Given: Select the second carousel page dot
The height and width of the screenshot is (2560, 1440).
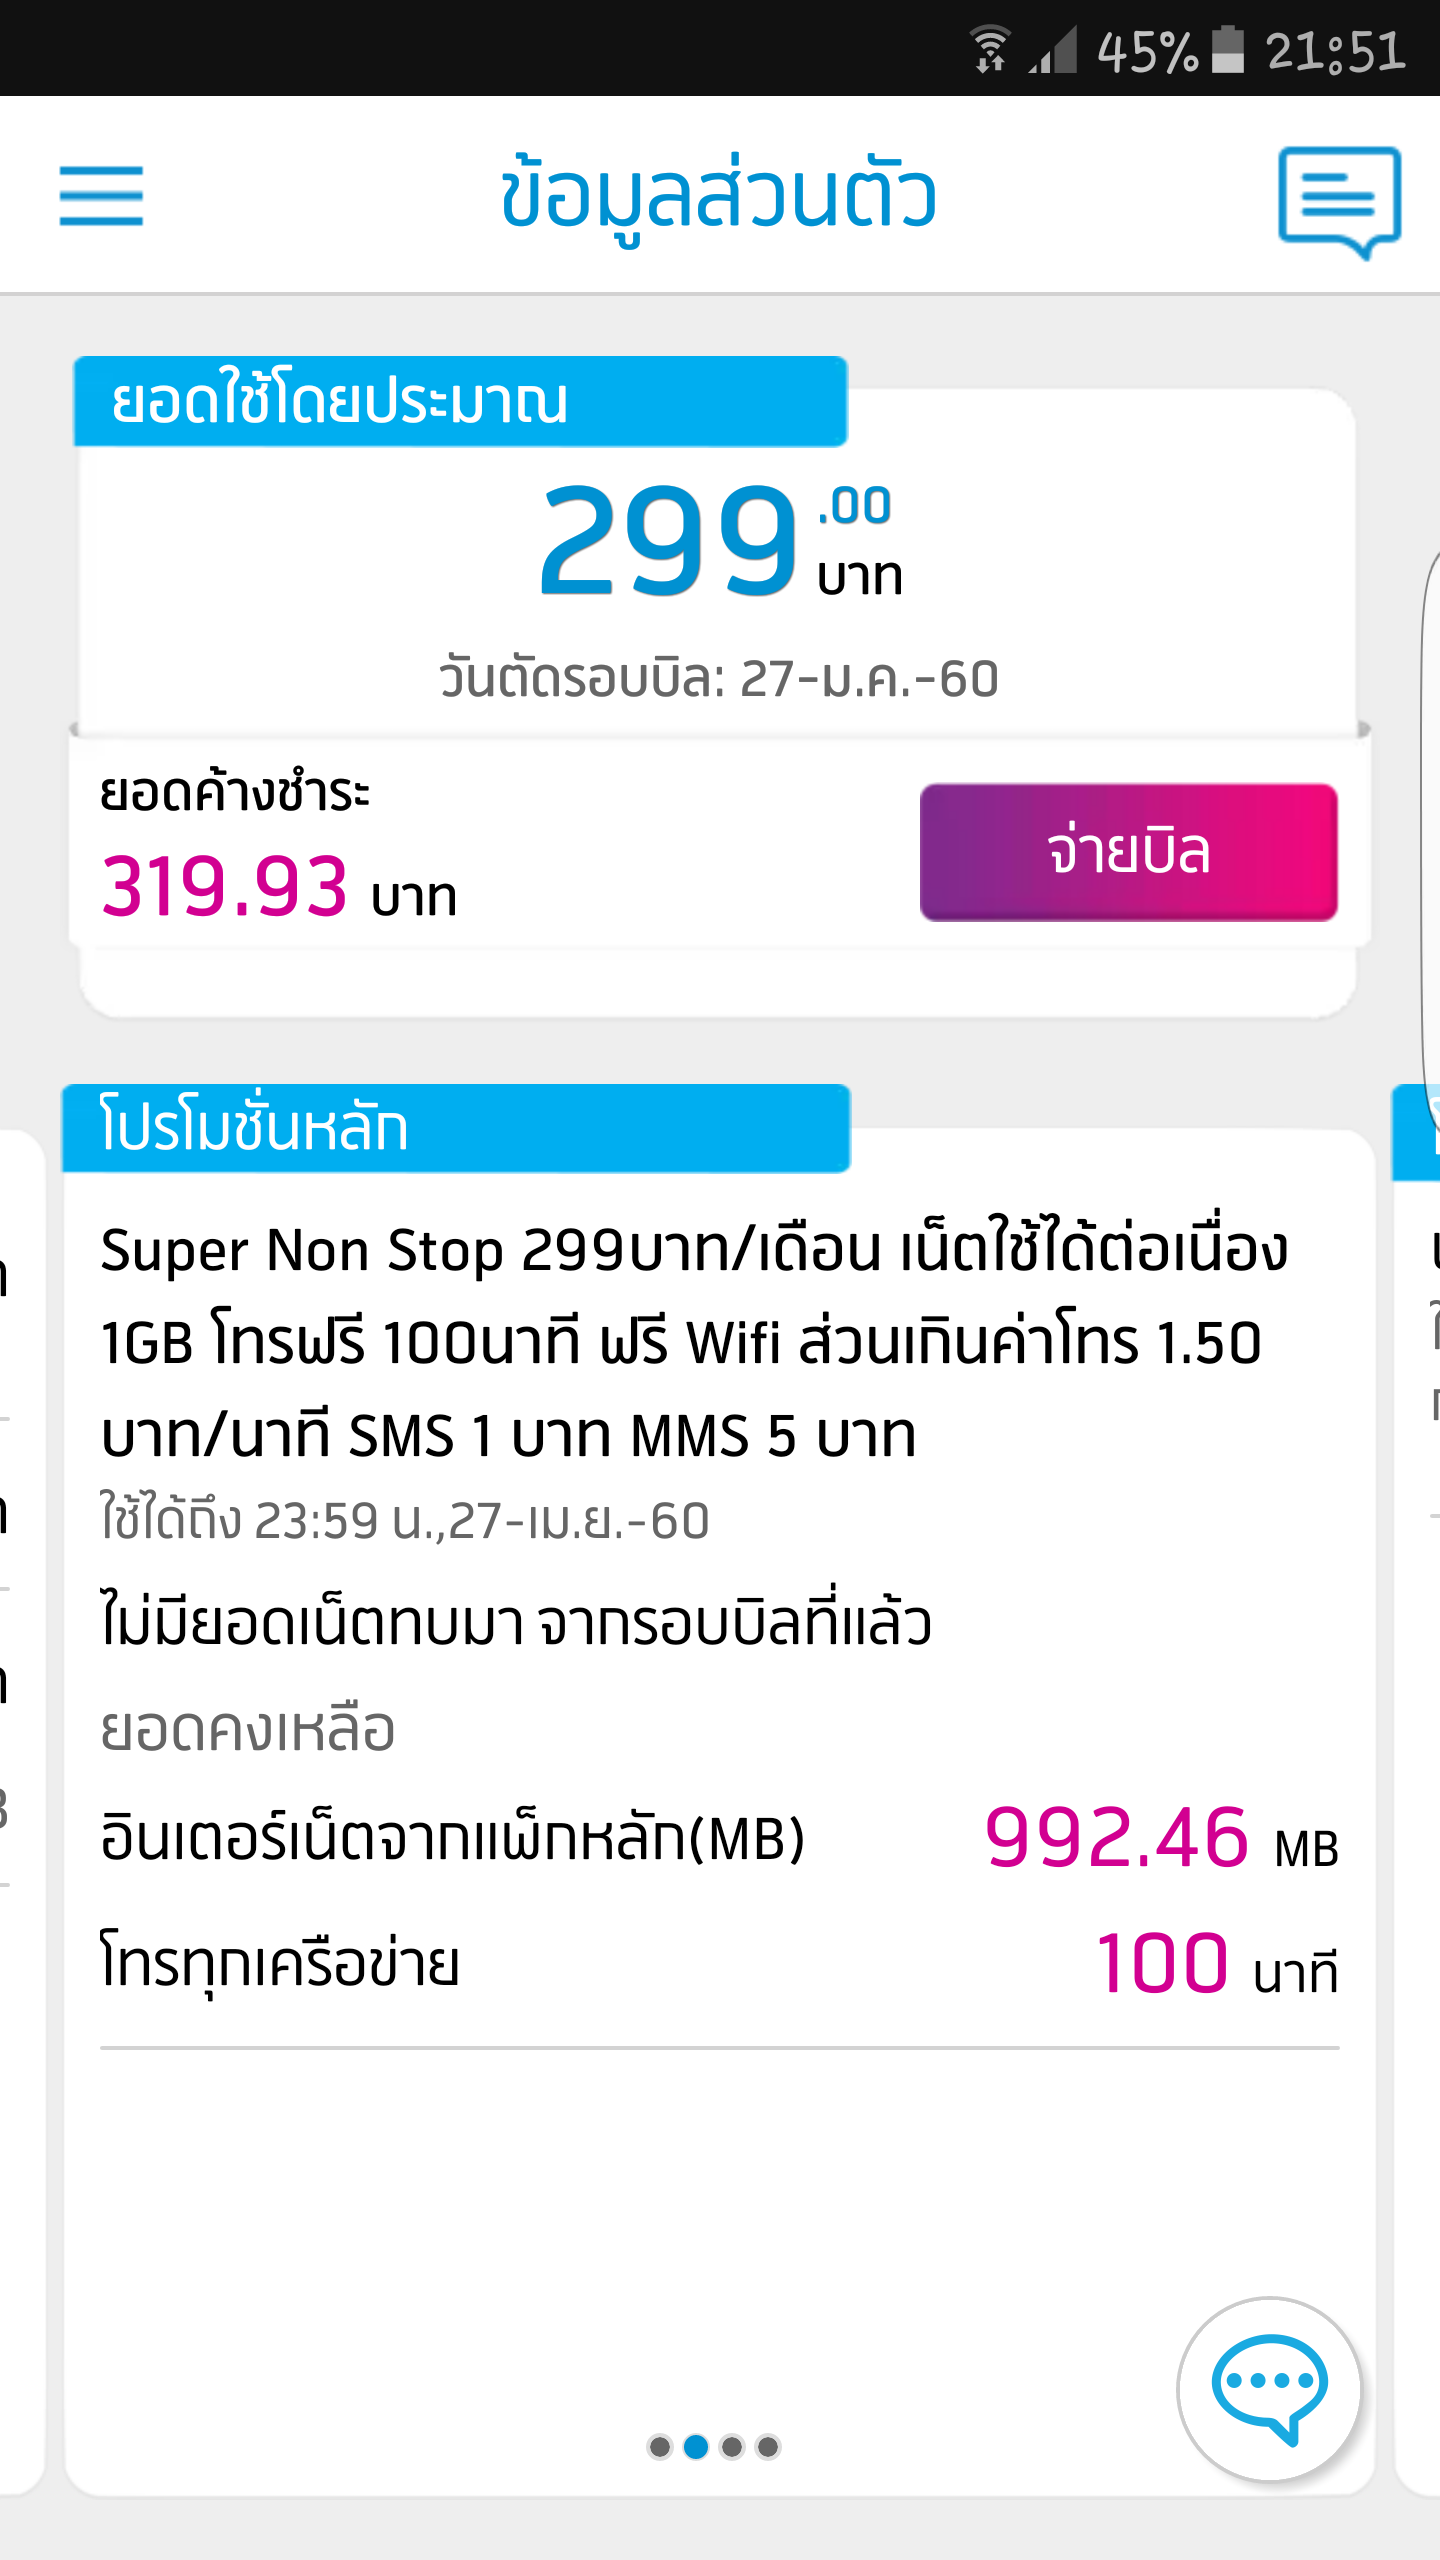Looking at the screenshot, I should coord(696,2446).
